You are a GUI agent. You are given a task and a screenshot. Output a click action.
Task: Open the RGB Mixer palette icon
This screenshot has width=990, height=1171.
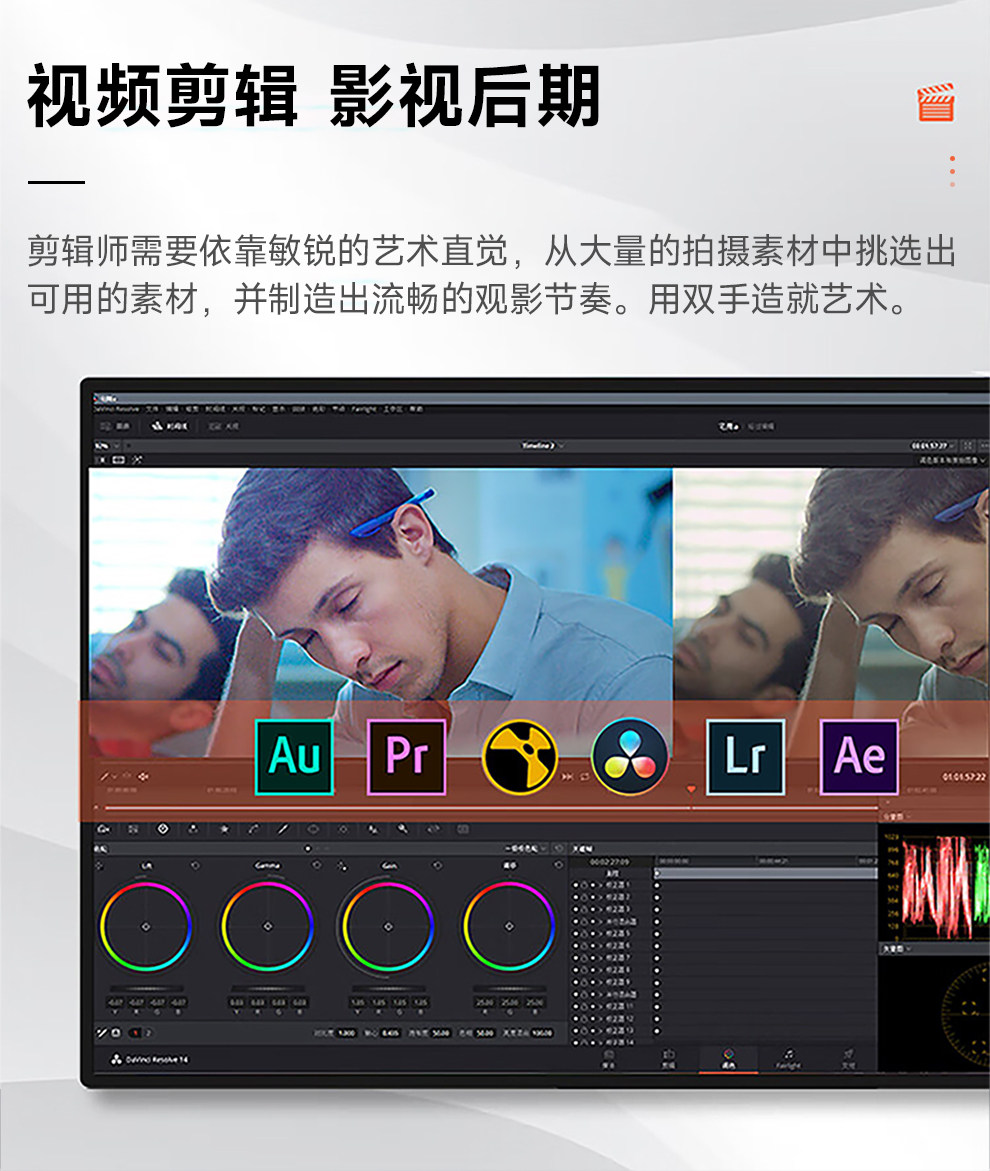point(193,829)
